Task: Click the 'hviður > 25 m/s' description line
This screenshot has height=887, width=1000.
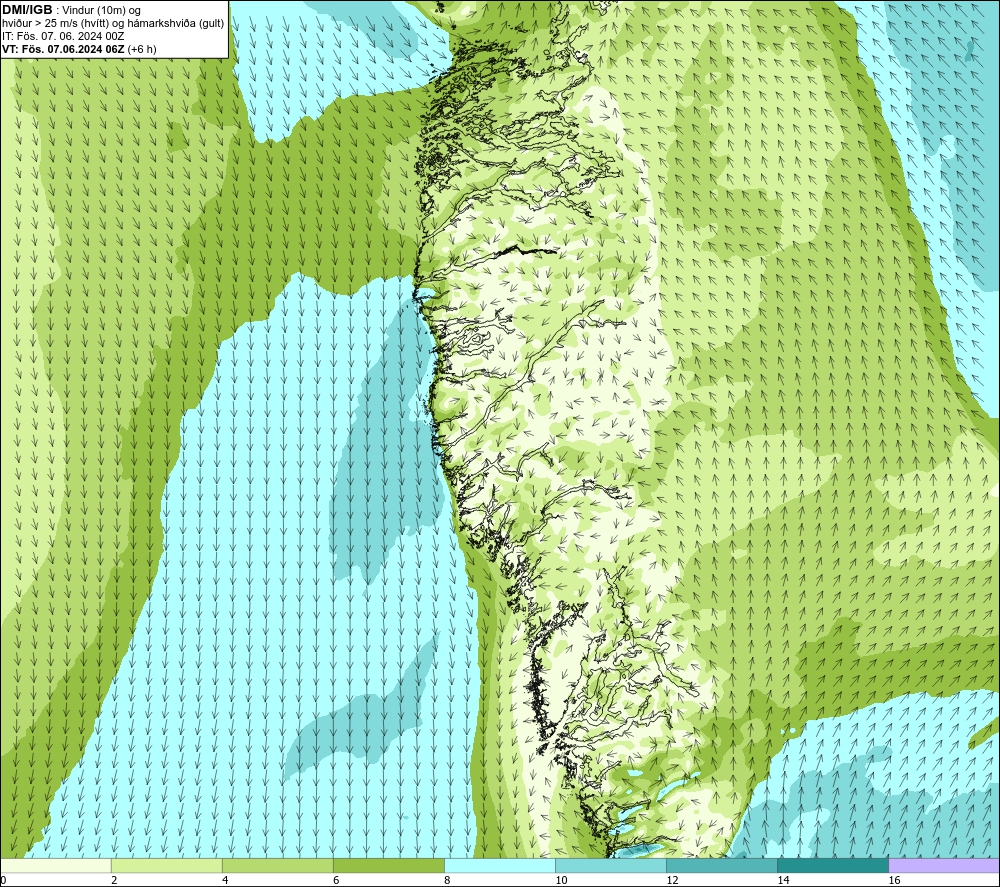Action: pyautogui.click(x=114, y=23)
